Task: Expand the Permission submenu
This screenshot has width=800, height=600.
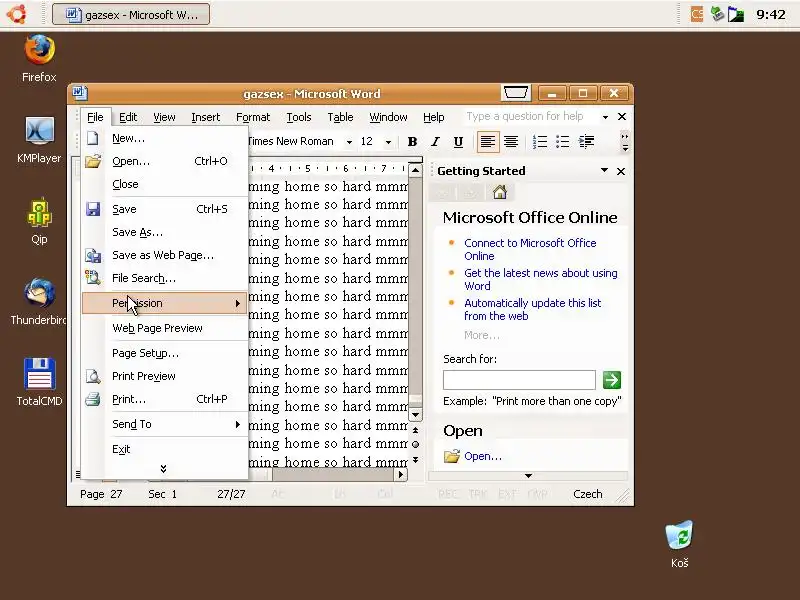Action: click(x=164, y=303)
